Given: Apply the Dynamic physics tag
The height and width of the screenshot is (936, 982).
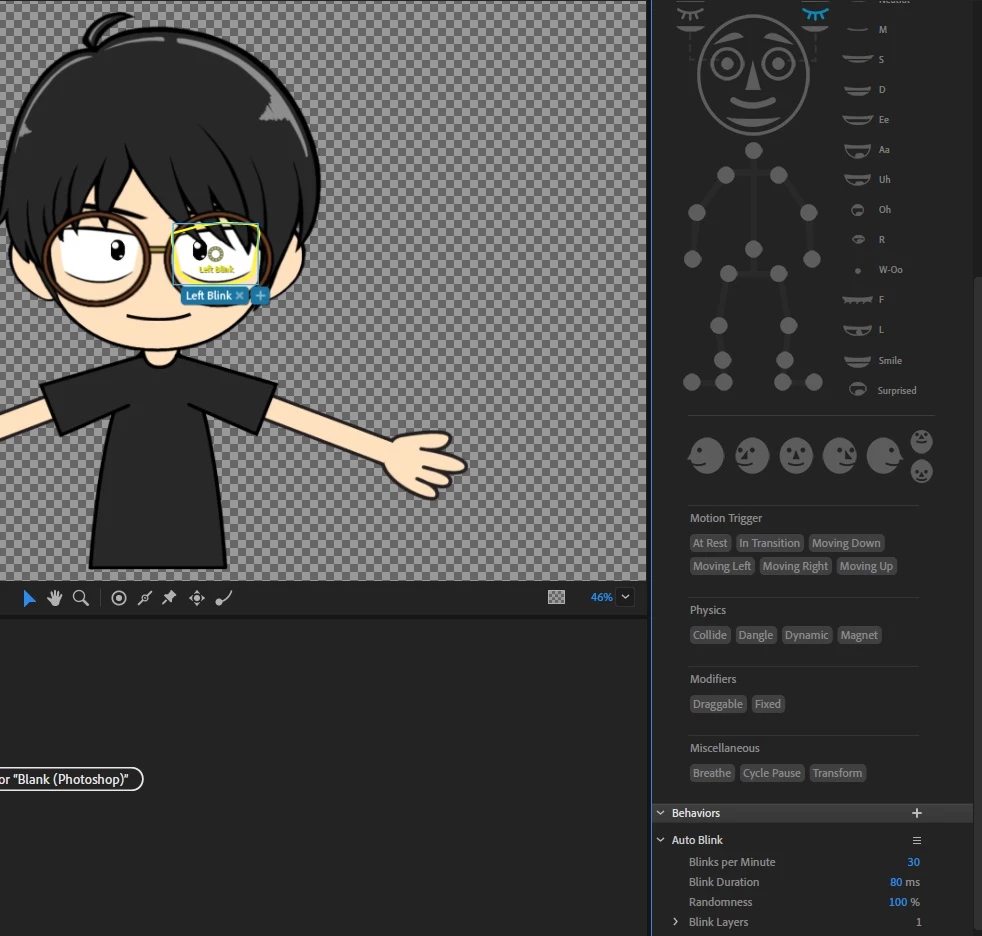Looking at the screenshot, I should click(807, 635).
